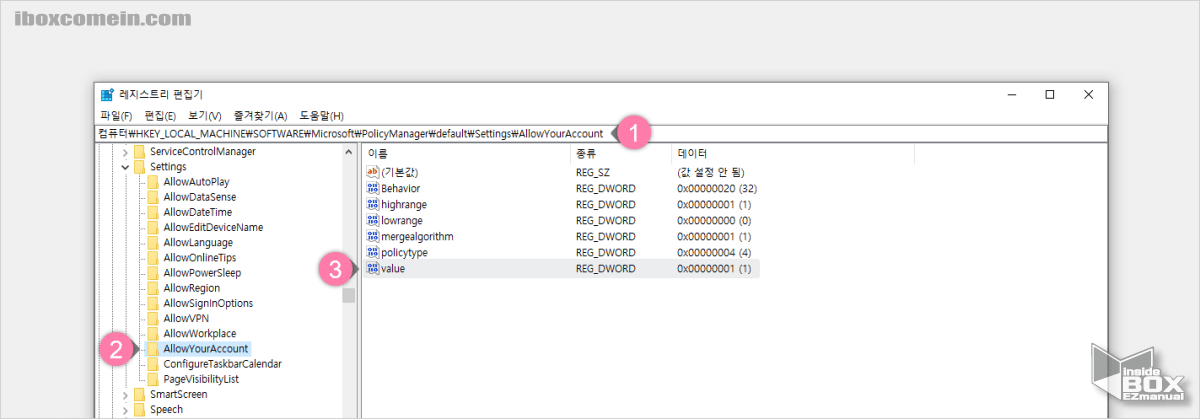Click data cell 0x00000004 (4)

[x=714, y=252]
